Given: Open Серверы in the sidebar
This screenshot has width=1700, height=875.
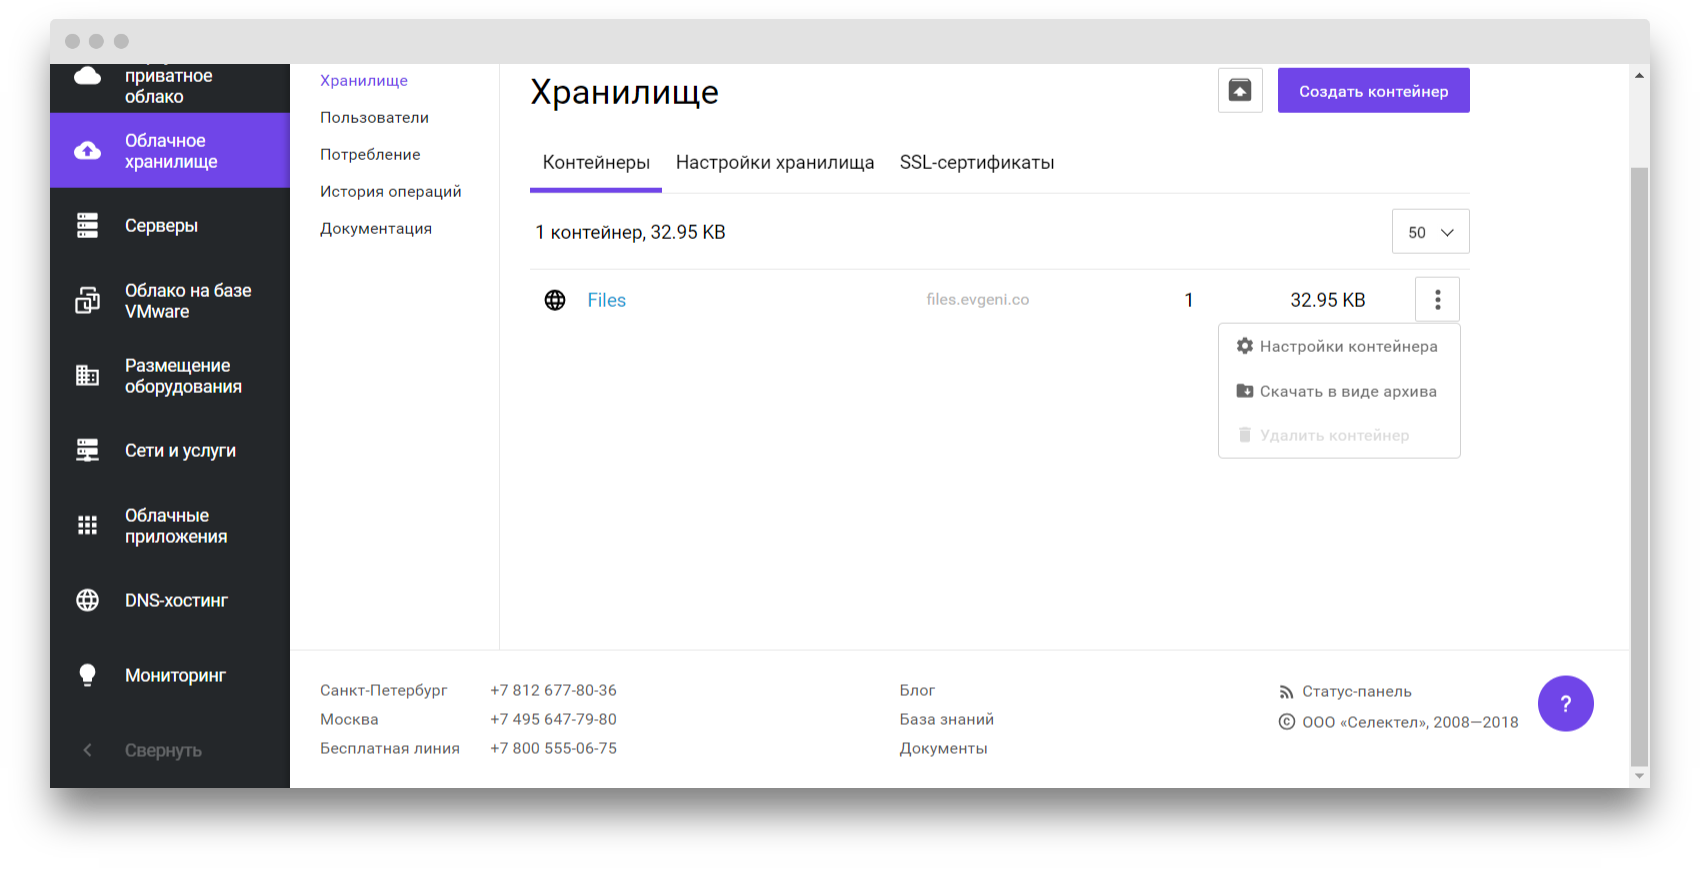Looking at the screenshot, I should (170, 226).
